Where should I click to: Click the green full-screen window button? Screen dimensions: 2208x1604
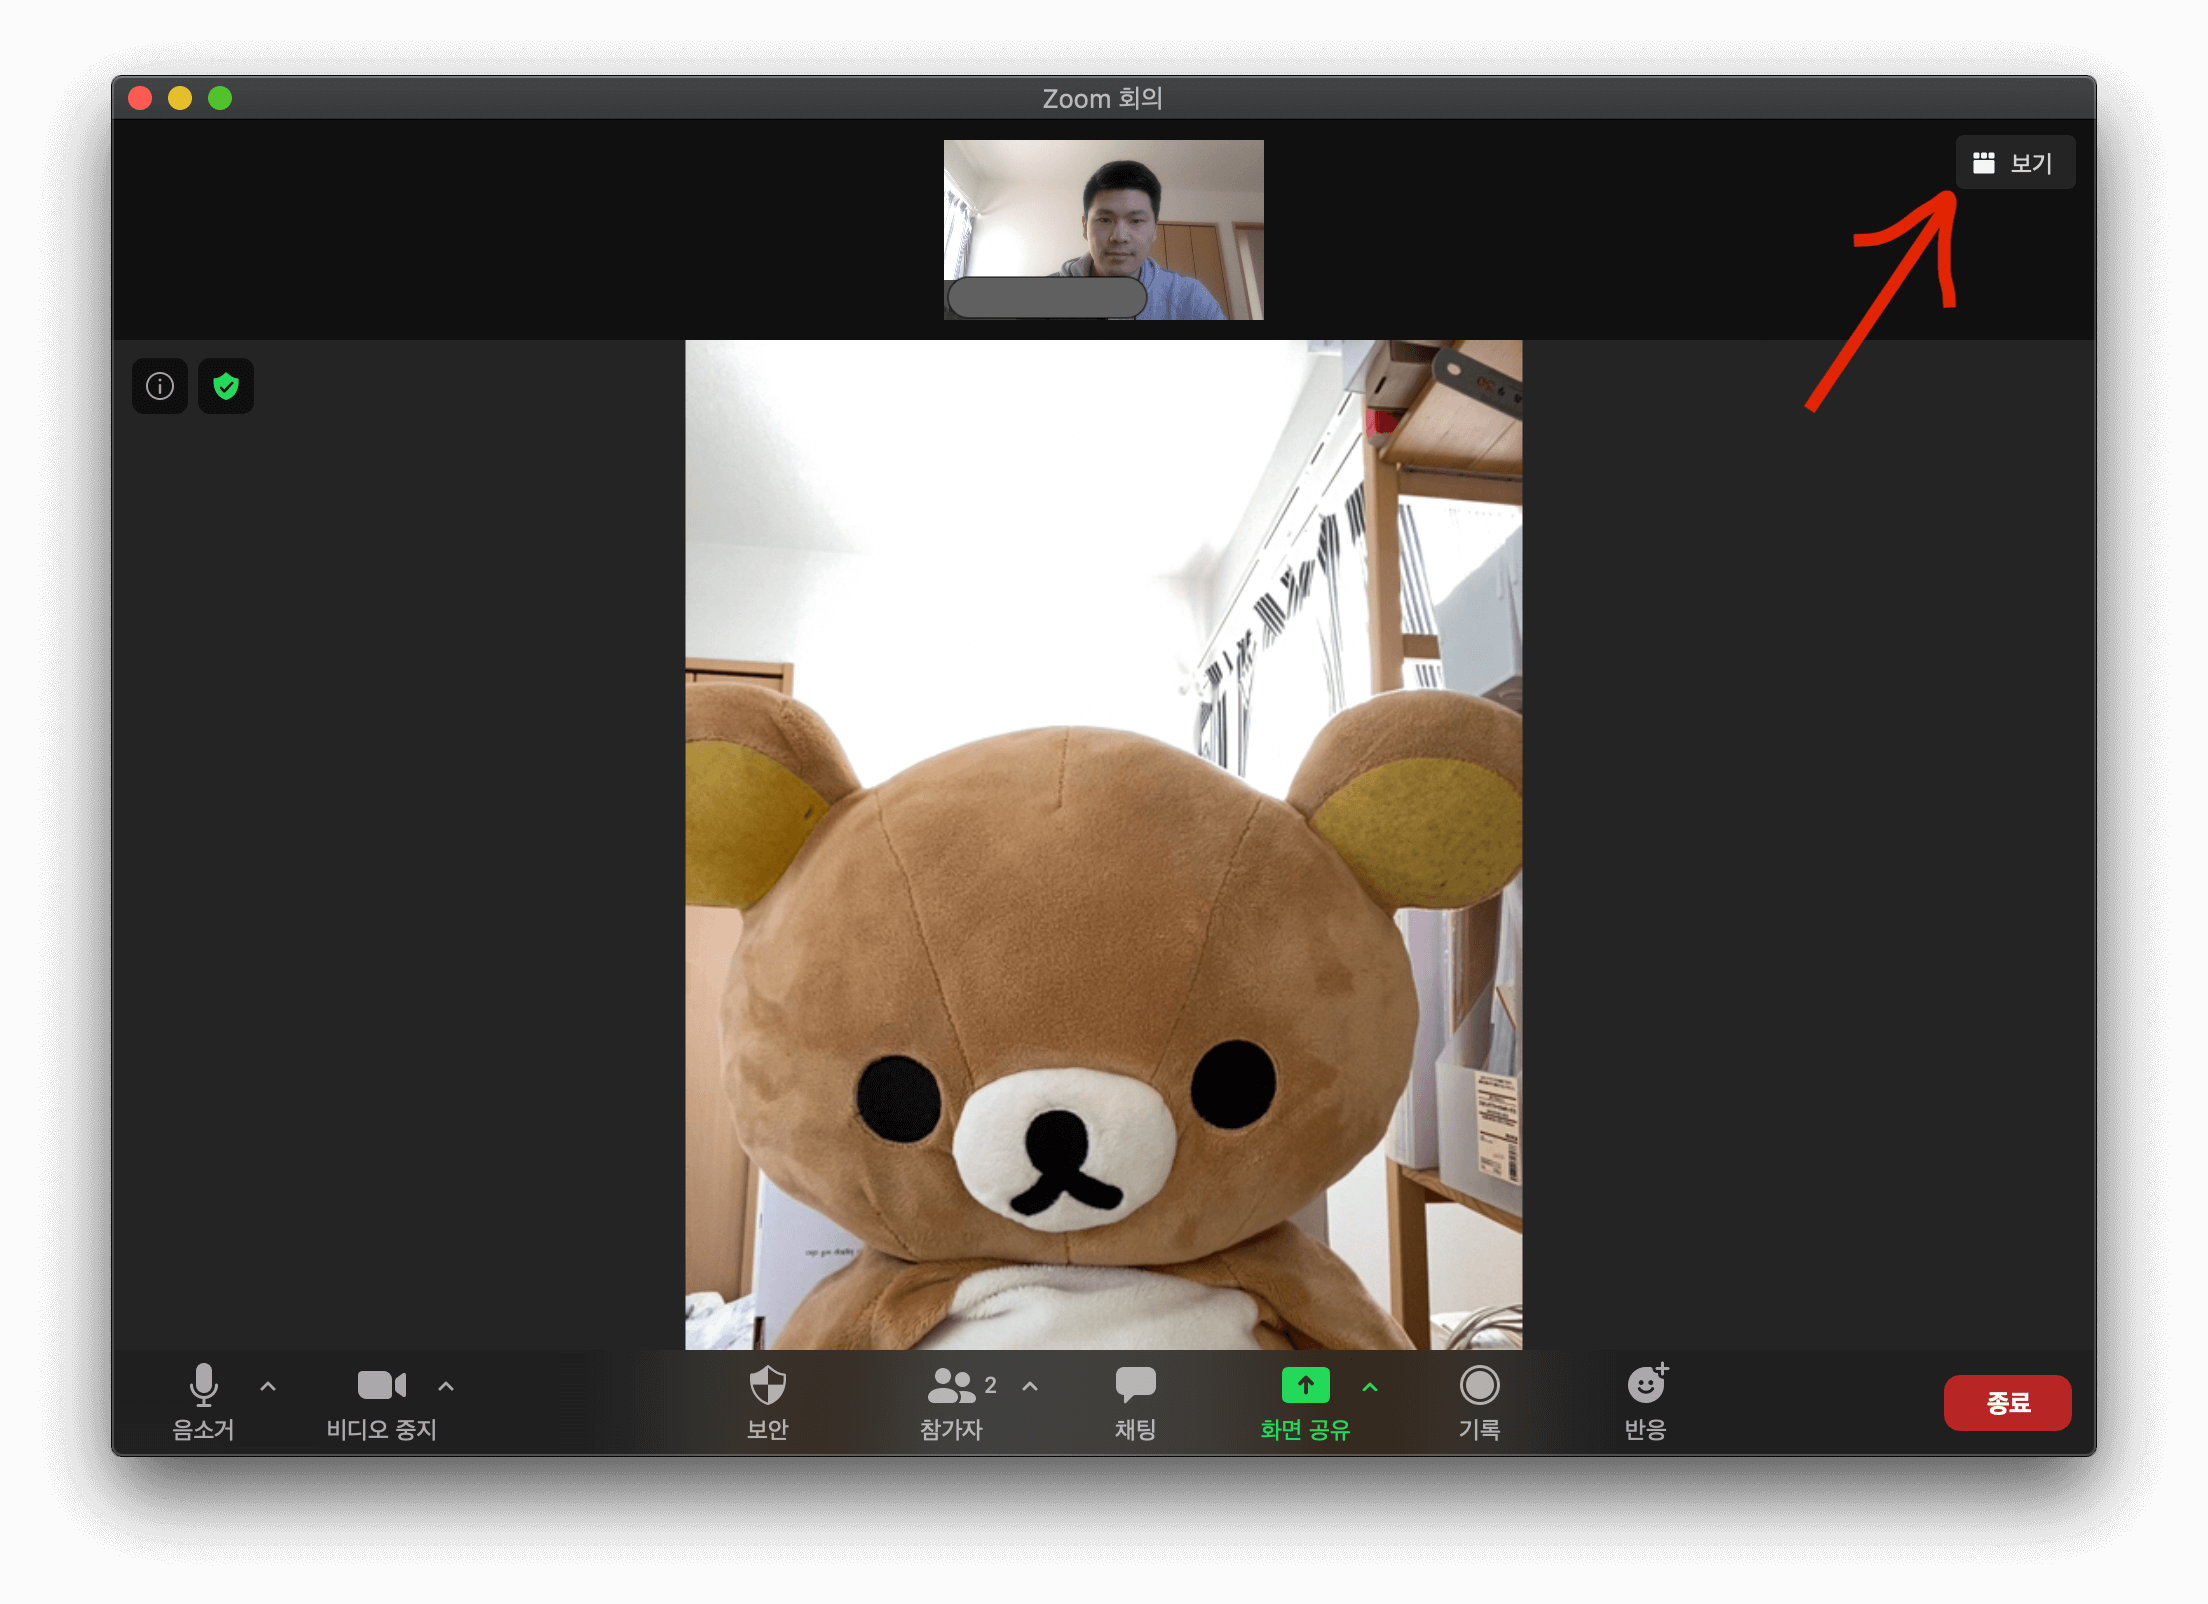(220, 98)
